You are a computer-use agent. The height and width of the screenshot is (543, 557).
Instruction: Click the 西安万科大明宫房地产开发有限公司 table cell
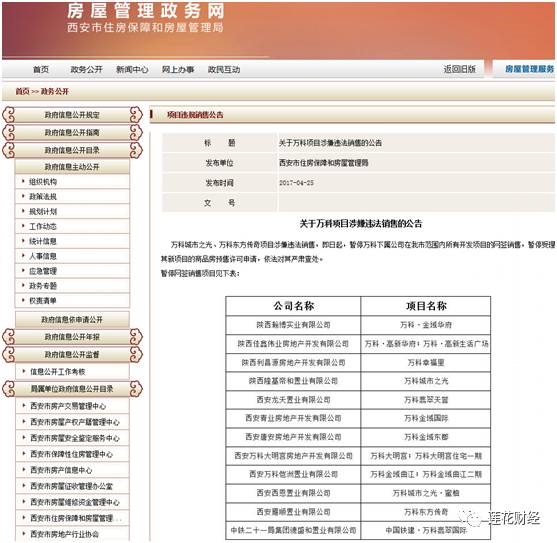pos(293,456)
